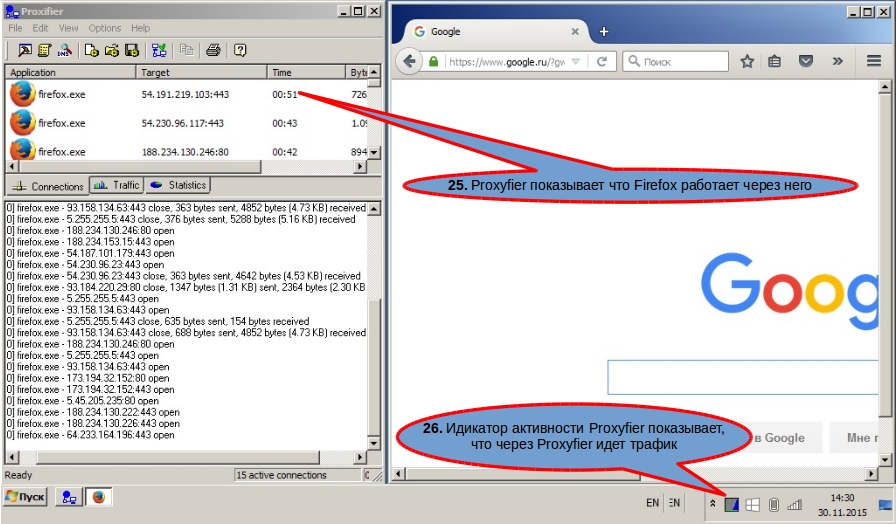Sort by Application column header
The height and width of the screenshot is (524, 896).
pos(70,73)
